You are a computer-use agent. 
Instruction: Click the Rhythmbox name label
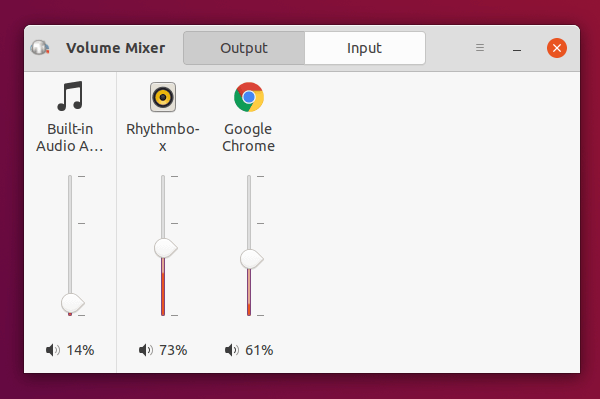(163, 137)
